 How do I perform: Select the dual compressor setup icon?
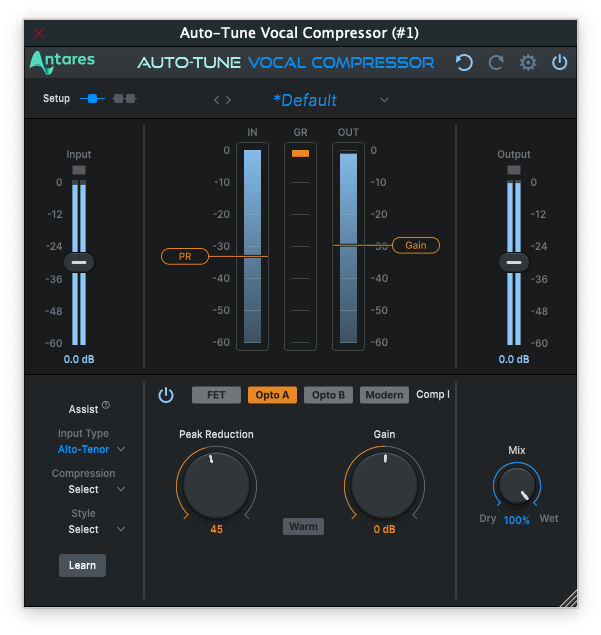pos(124,98)
